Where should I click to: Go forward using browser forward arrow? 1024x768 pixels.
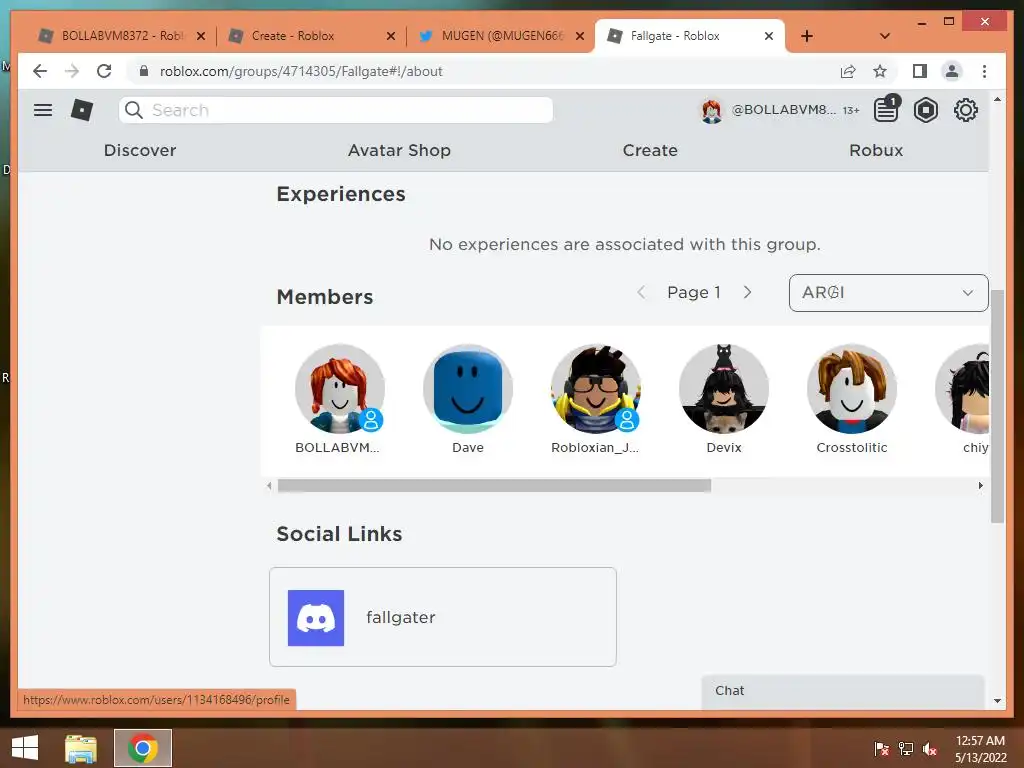pos(72,71)
